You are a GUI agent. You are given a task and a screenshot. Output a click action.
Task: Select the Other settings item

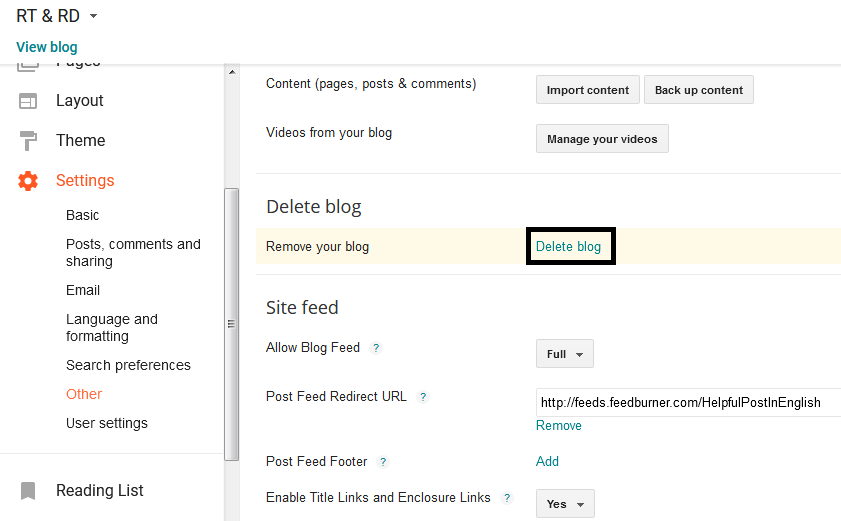(x=84, y=394)
